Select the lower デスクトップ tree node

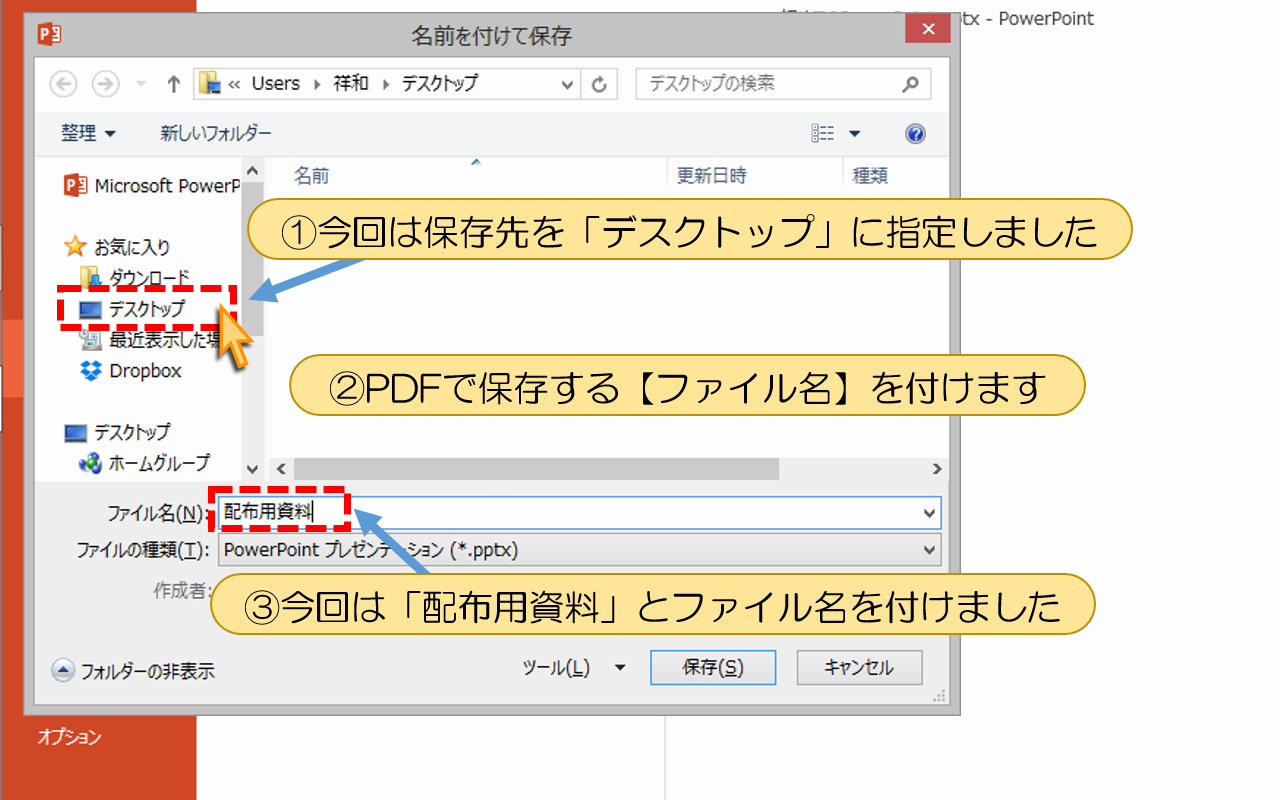click(118, 432)
